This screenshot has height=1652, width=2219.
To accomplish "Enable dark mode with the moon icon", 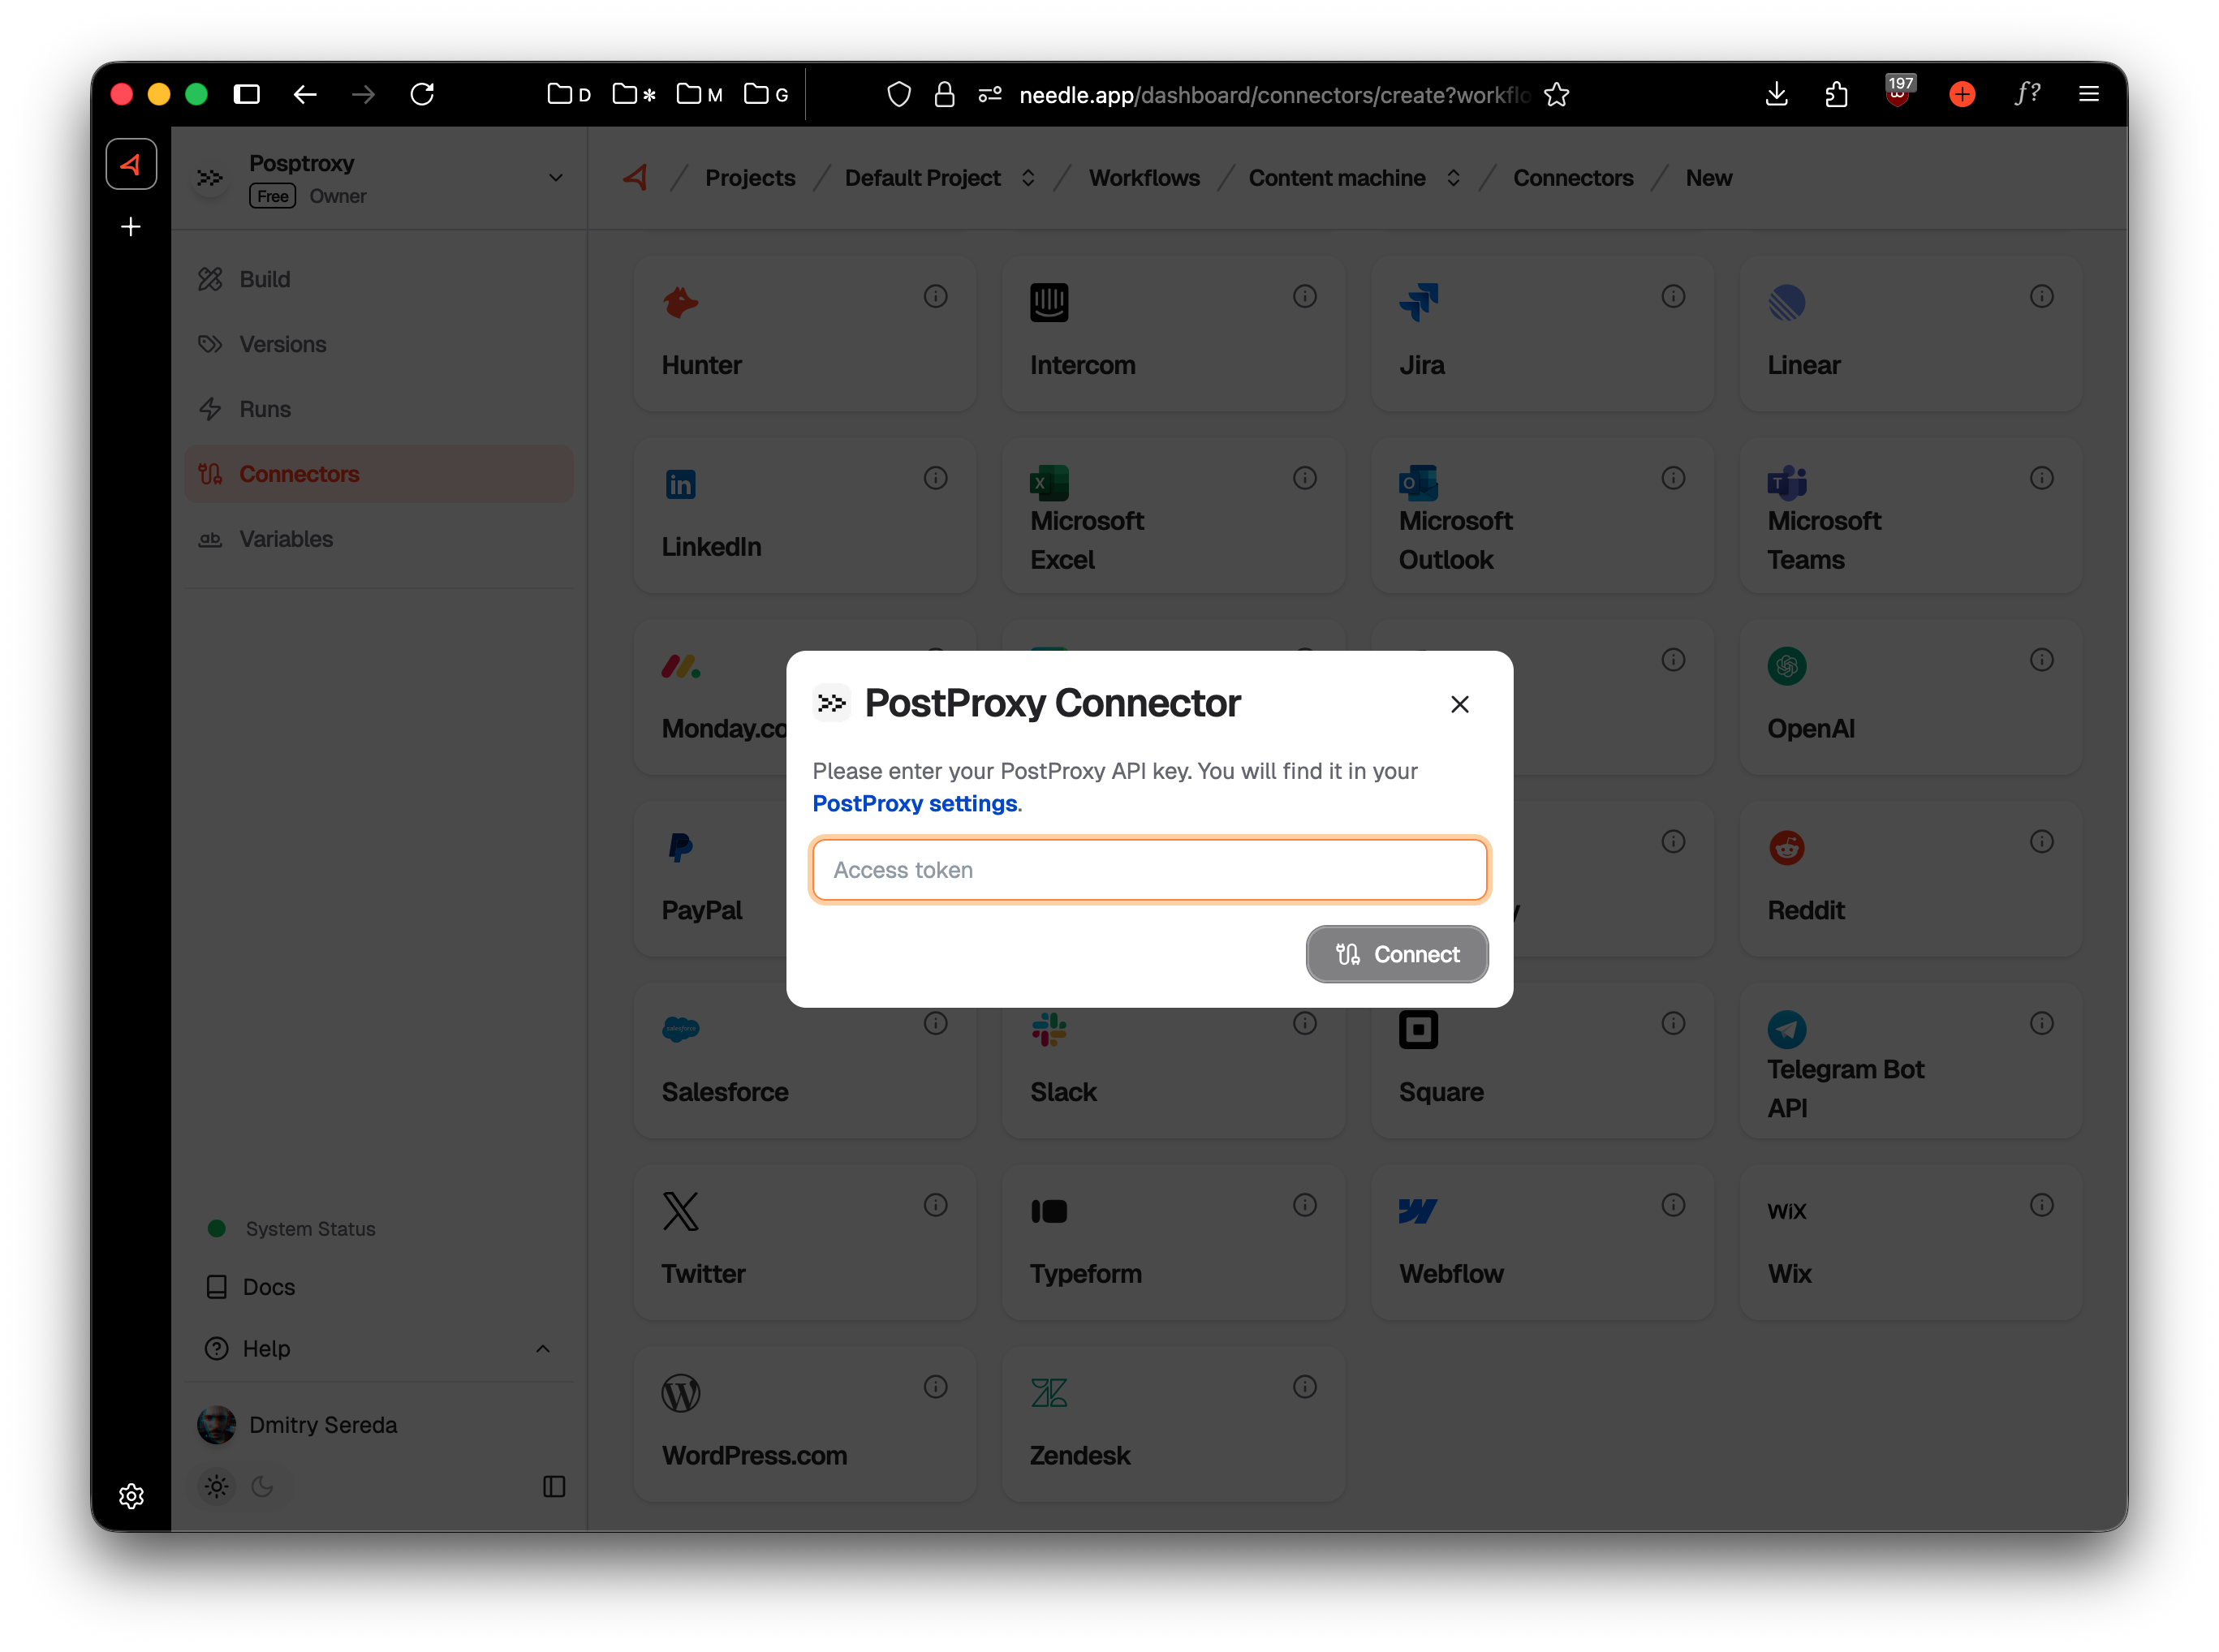I will tap(262, 1487).
